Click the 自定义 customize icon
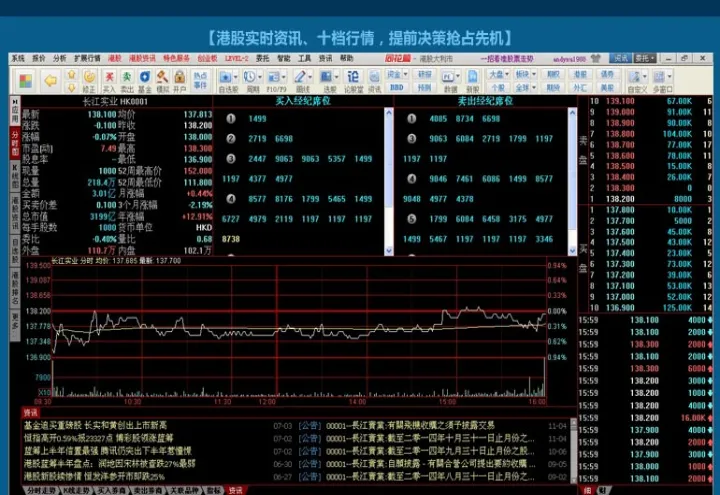The height and width of the screenshot is (495, 720). pyautogui.click(x=635, y=77)
